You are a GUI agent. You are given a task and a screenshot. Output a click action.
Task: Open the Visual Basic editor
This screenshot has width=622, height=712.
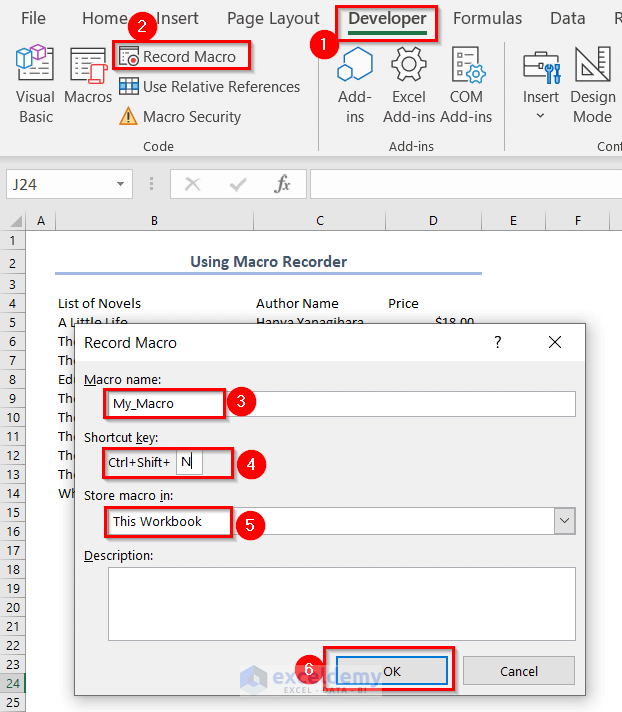coord(35,84)
